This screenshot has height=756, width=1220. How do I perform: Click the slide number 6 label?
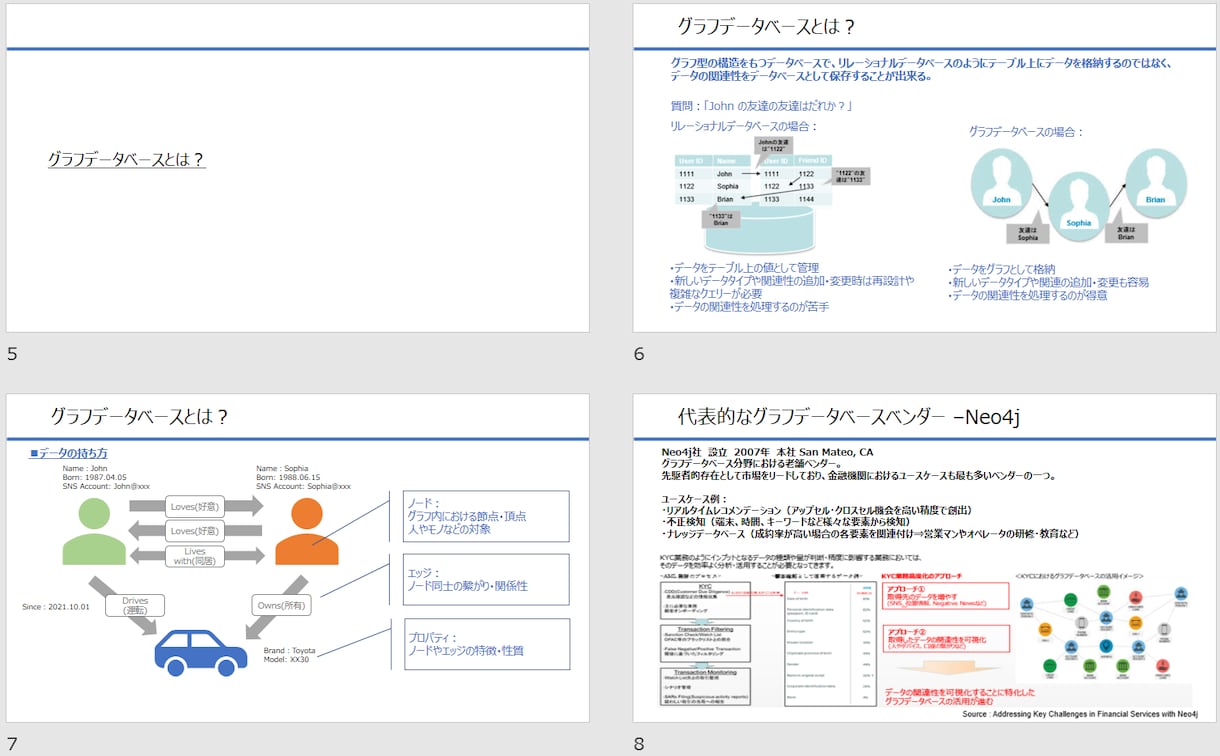click(639, 354)
